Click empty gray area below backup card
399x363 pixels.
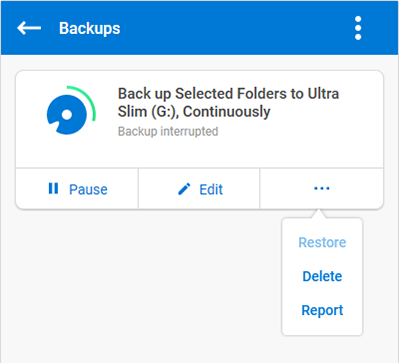click(143, 283)
